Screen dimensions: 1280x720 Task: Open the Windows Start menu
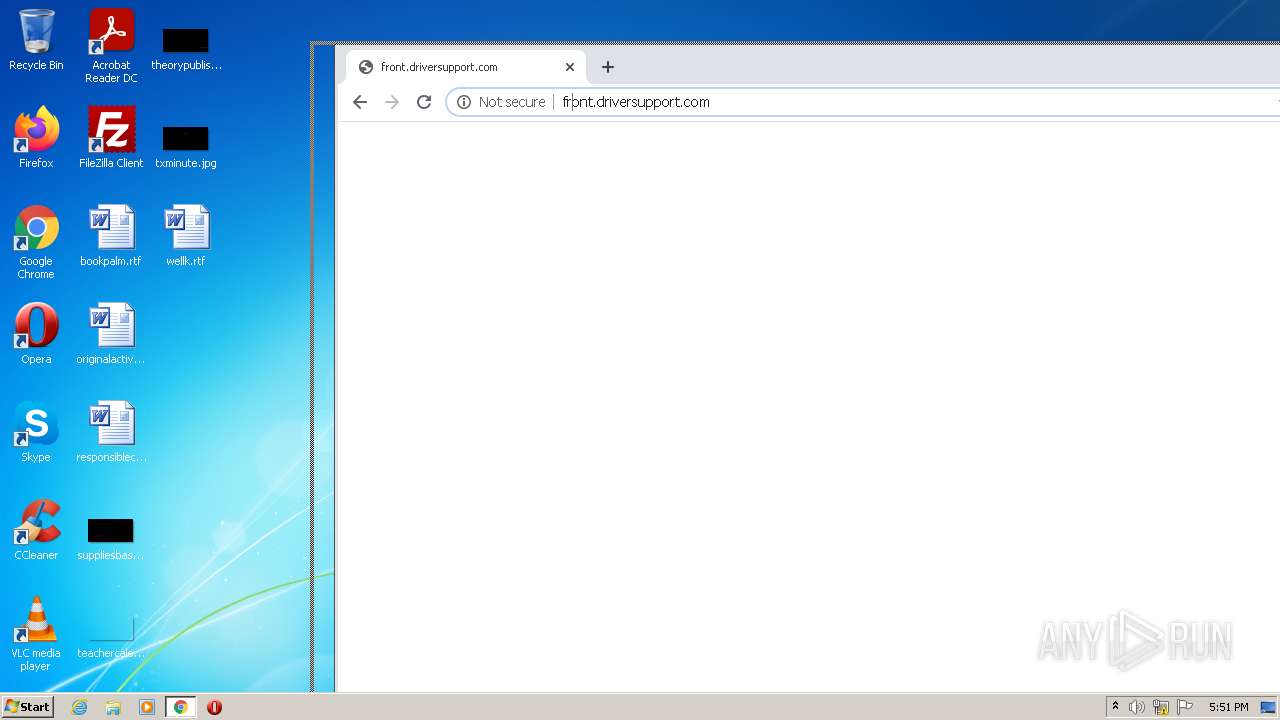pos(27,707)
